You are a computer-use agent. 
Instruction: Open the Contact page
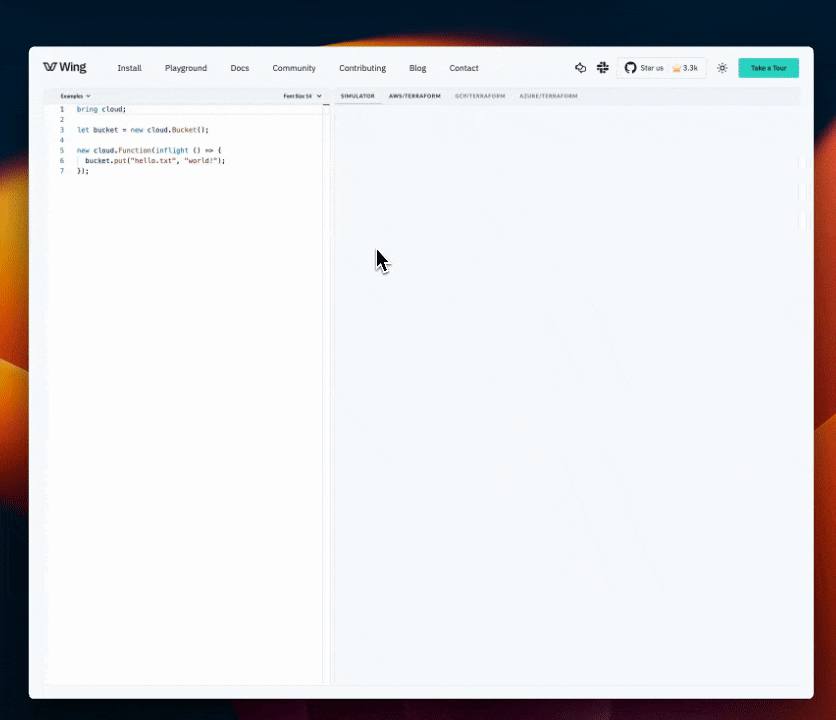click(464, 68)
